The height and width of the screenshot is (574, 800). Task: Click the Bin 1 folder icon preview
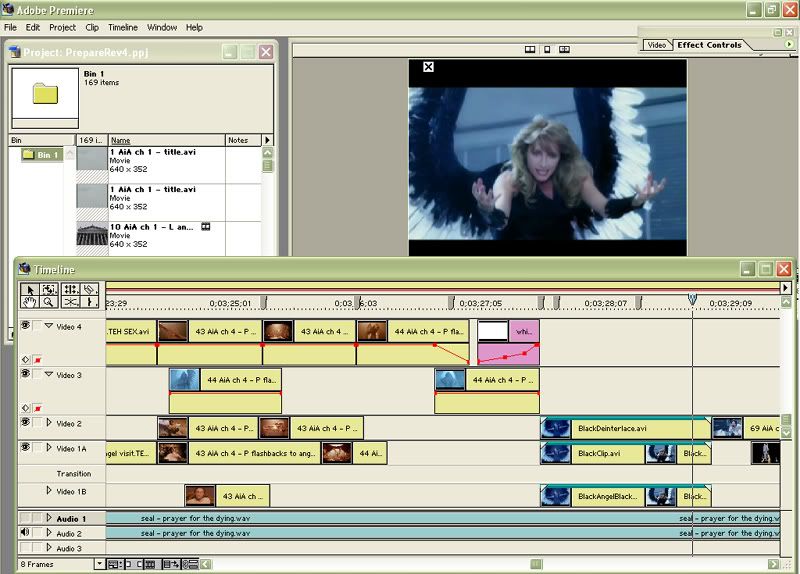point(45,94)
